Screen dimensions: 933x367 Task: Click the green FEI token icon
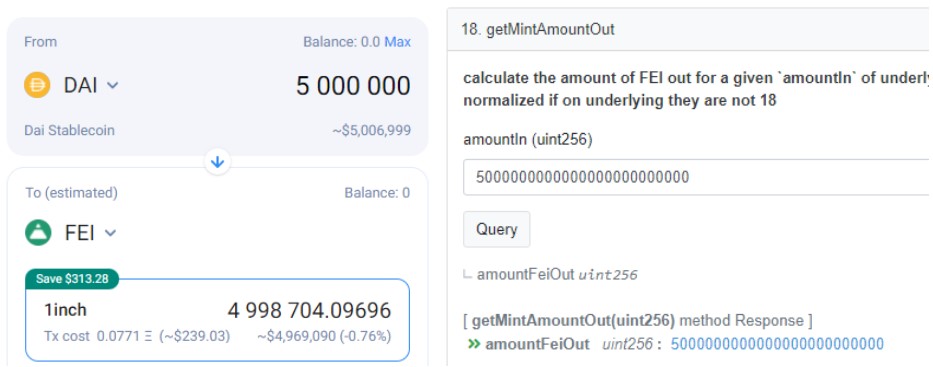coord(38,233)
